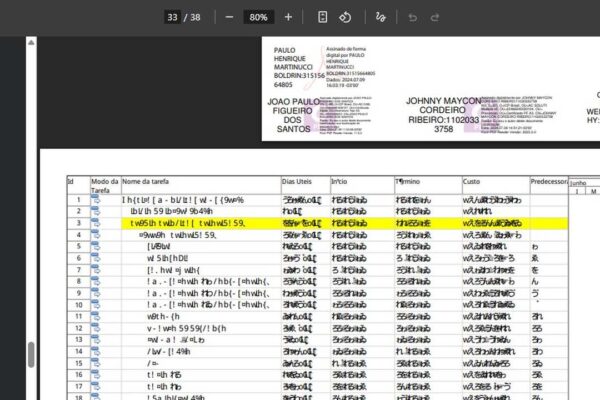Click the redo arrow icon

[x=435, y=17]
